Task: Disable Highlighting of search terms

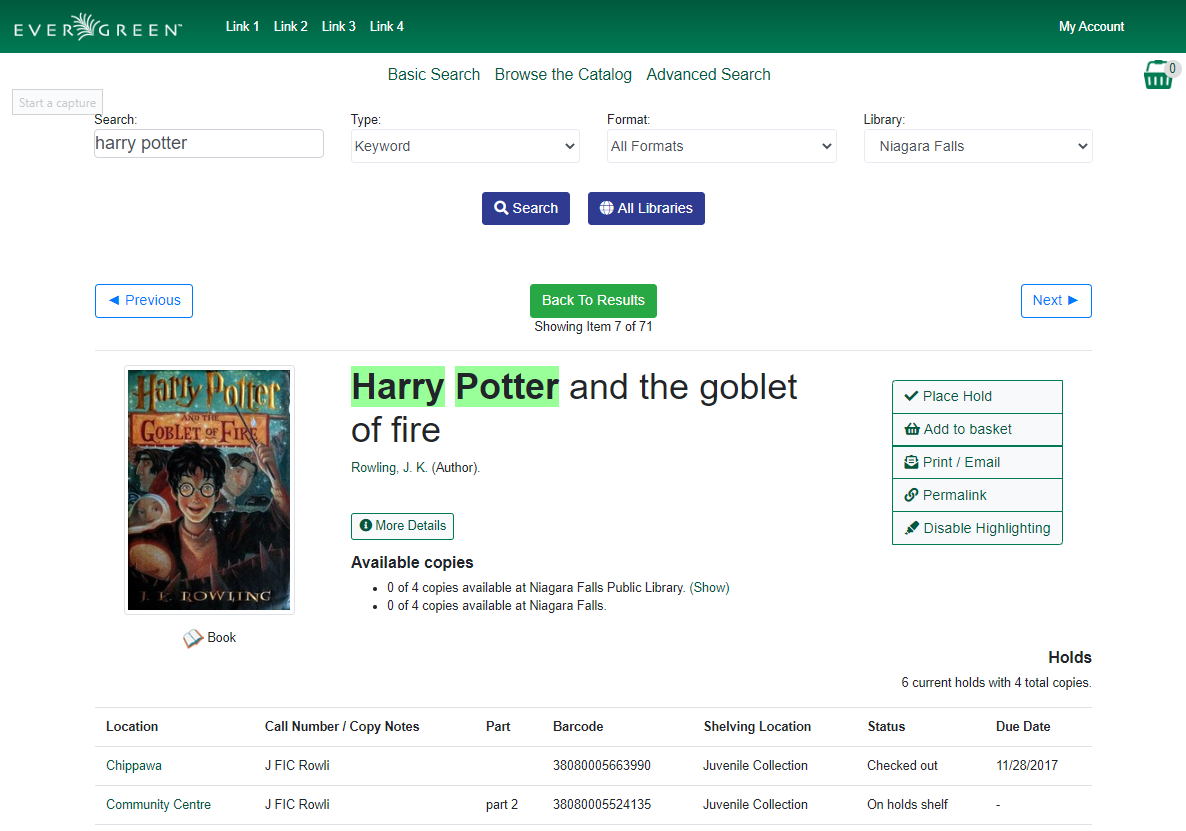Action: tap(977, 528)
